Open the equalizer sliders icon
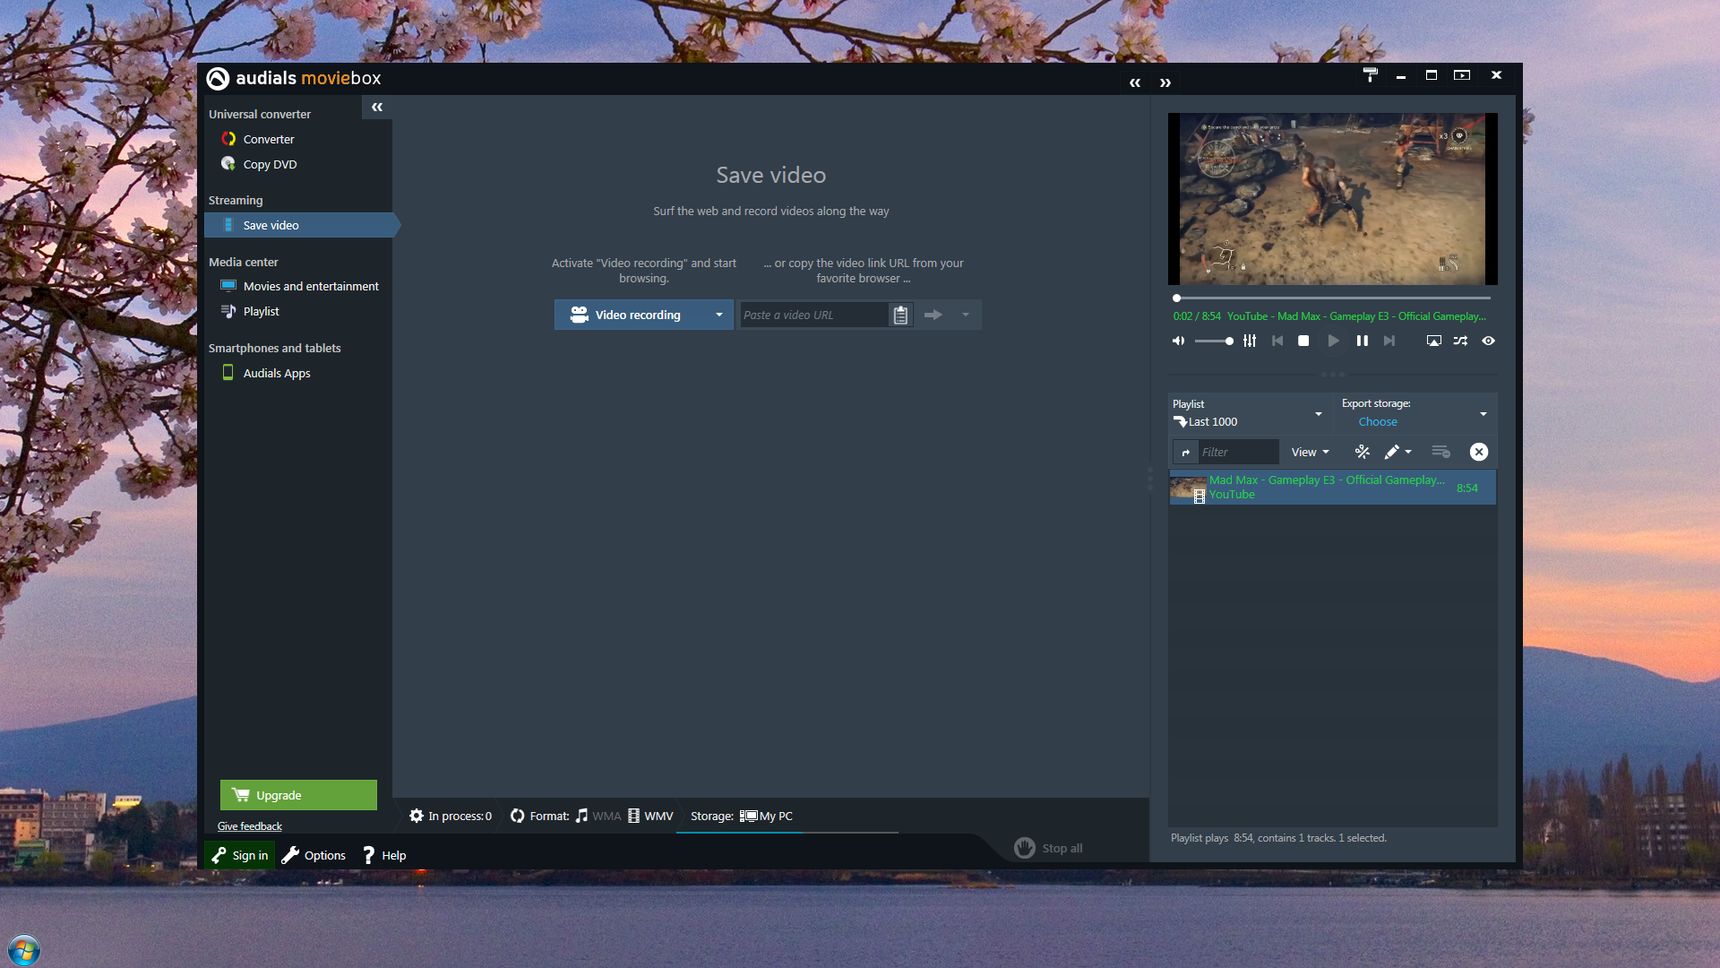This screenshot has width=1720, height=968. point(1249,341)
